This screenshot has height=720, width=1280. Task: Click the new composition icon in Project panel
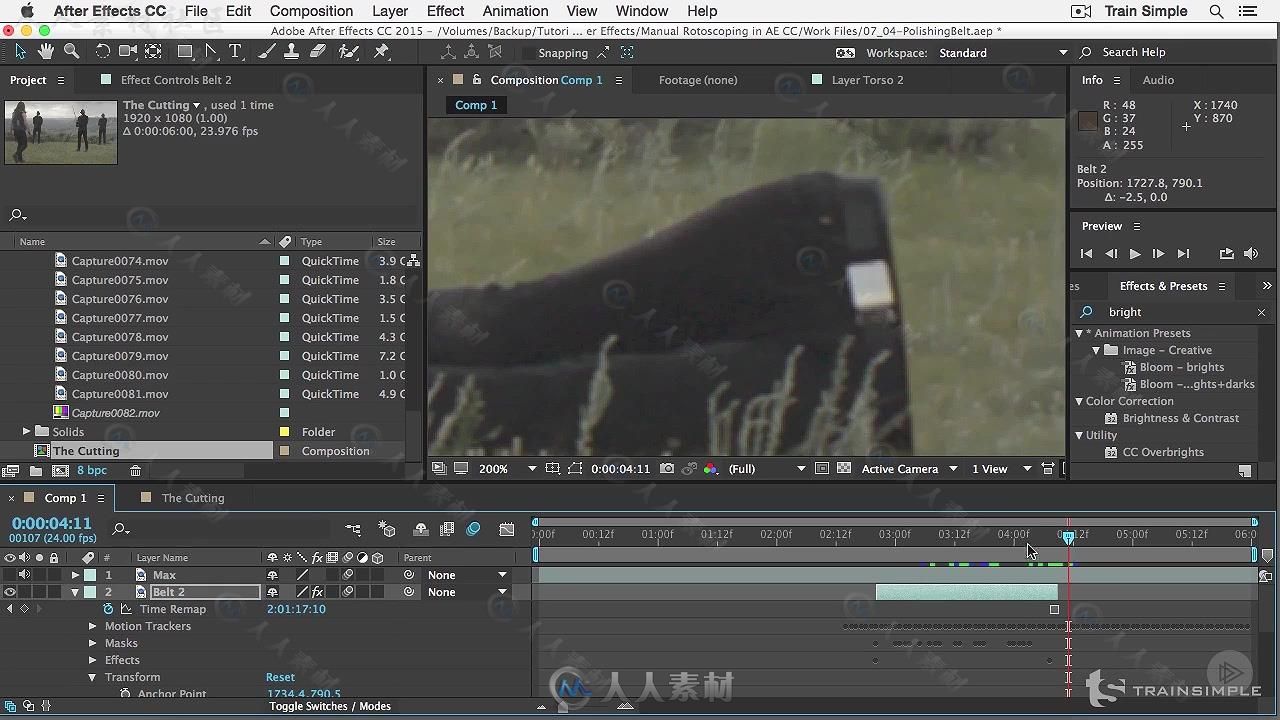point(61,470)
